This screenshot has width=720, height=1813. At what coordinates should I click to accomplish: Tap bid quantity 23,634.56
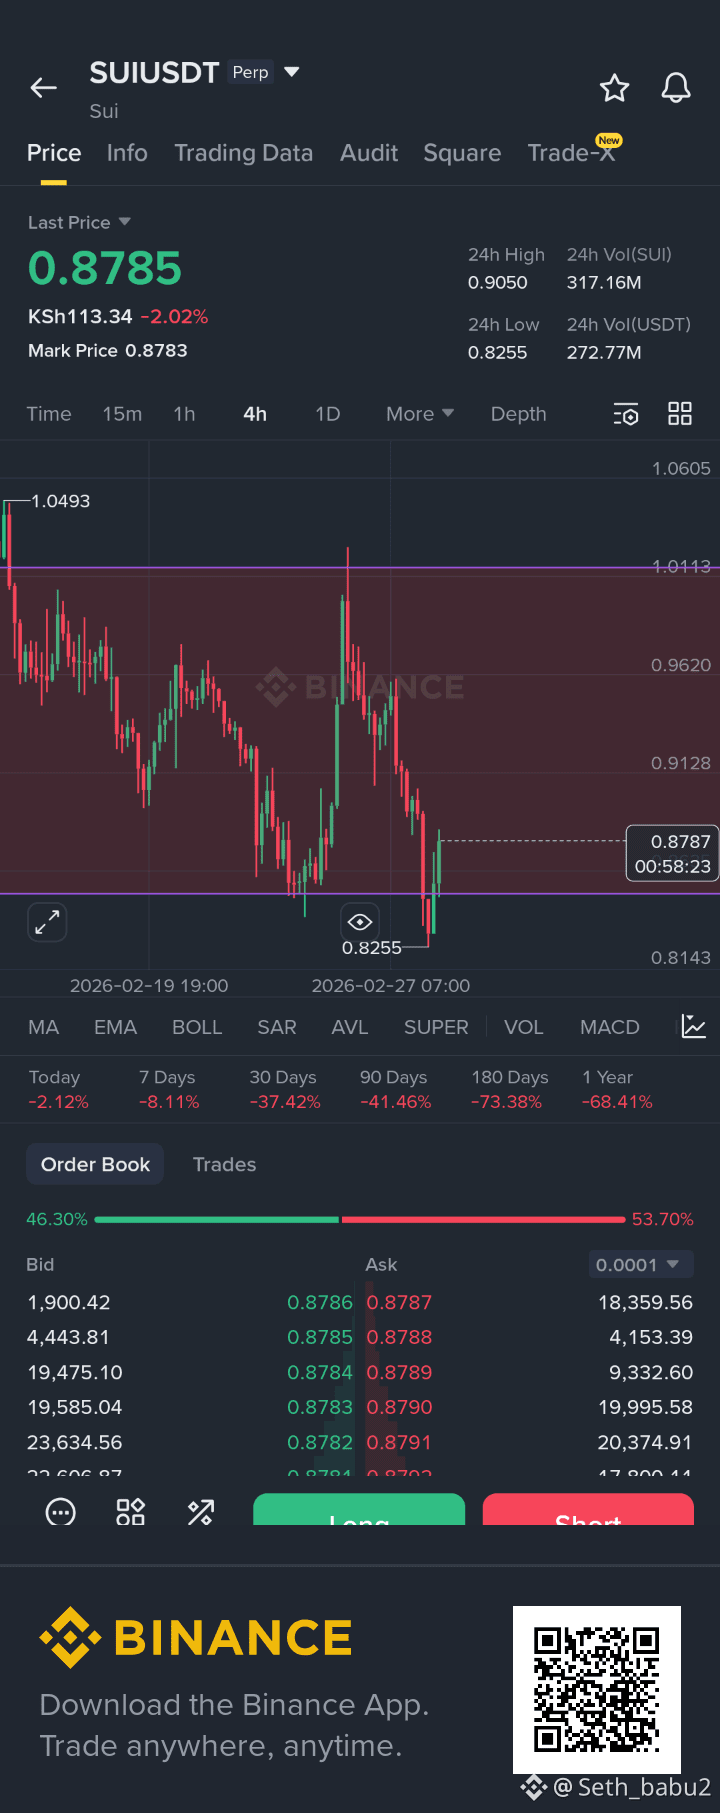(75, 1443)
